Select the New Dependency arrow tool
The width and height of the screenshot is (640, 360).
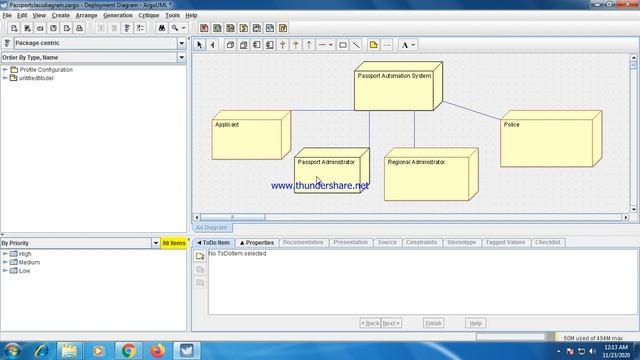coord(309,45)
